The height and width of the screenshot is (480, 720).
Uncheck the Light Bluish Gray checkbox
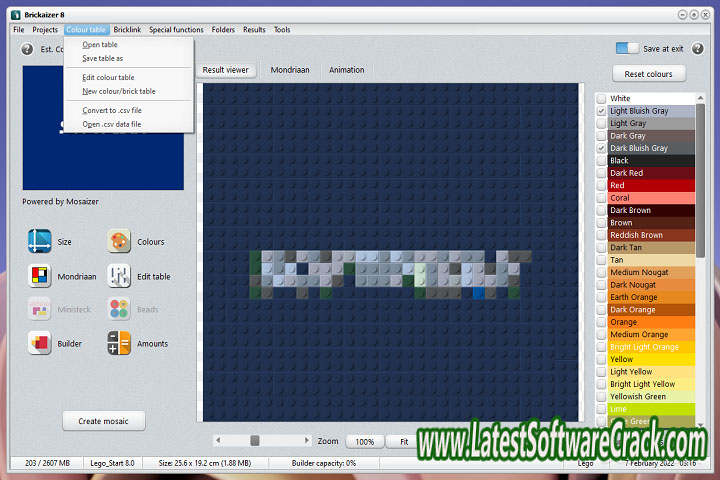tap(601, 111)
